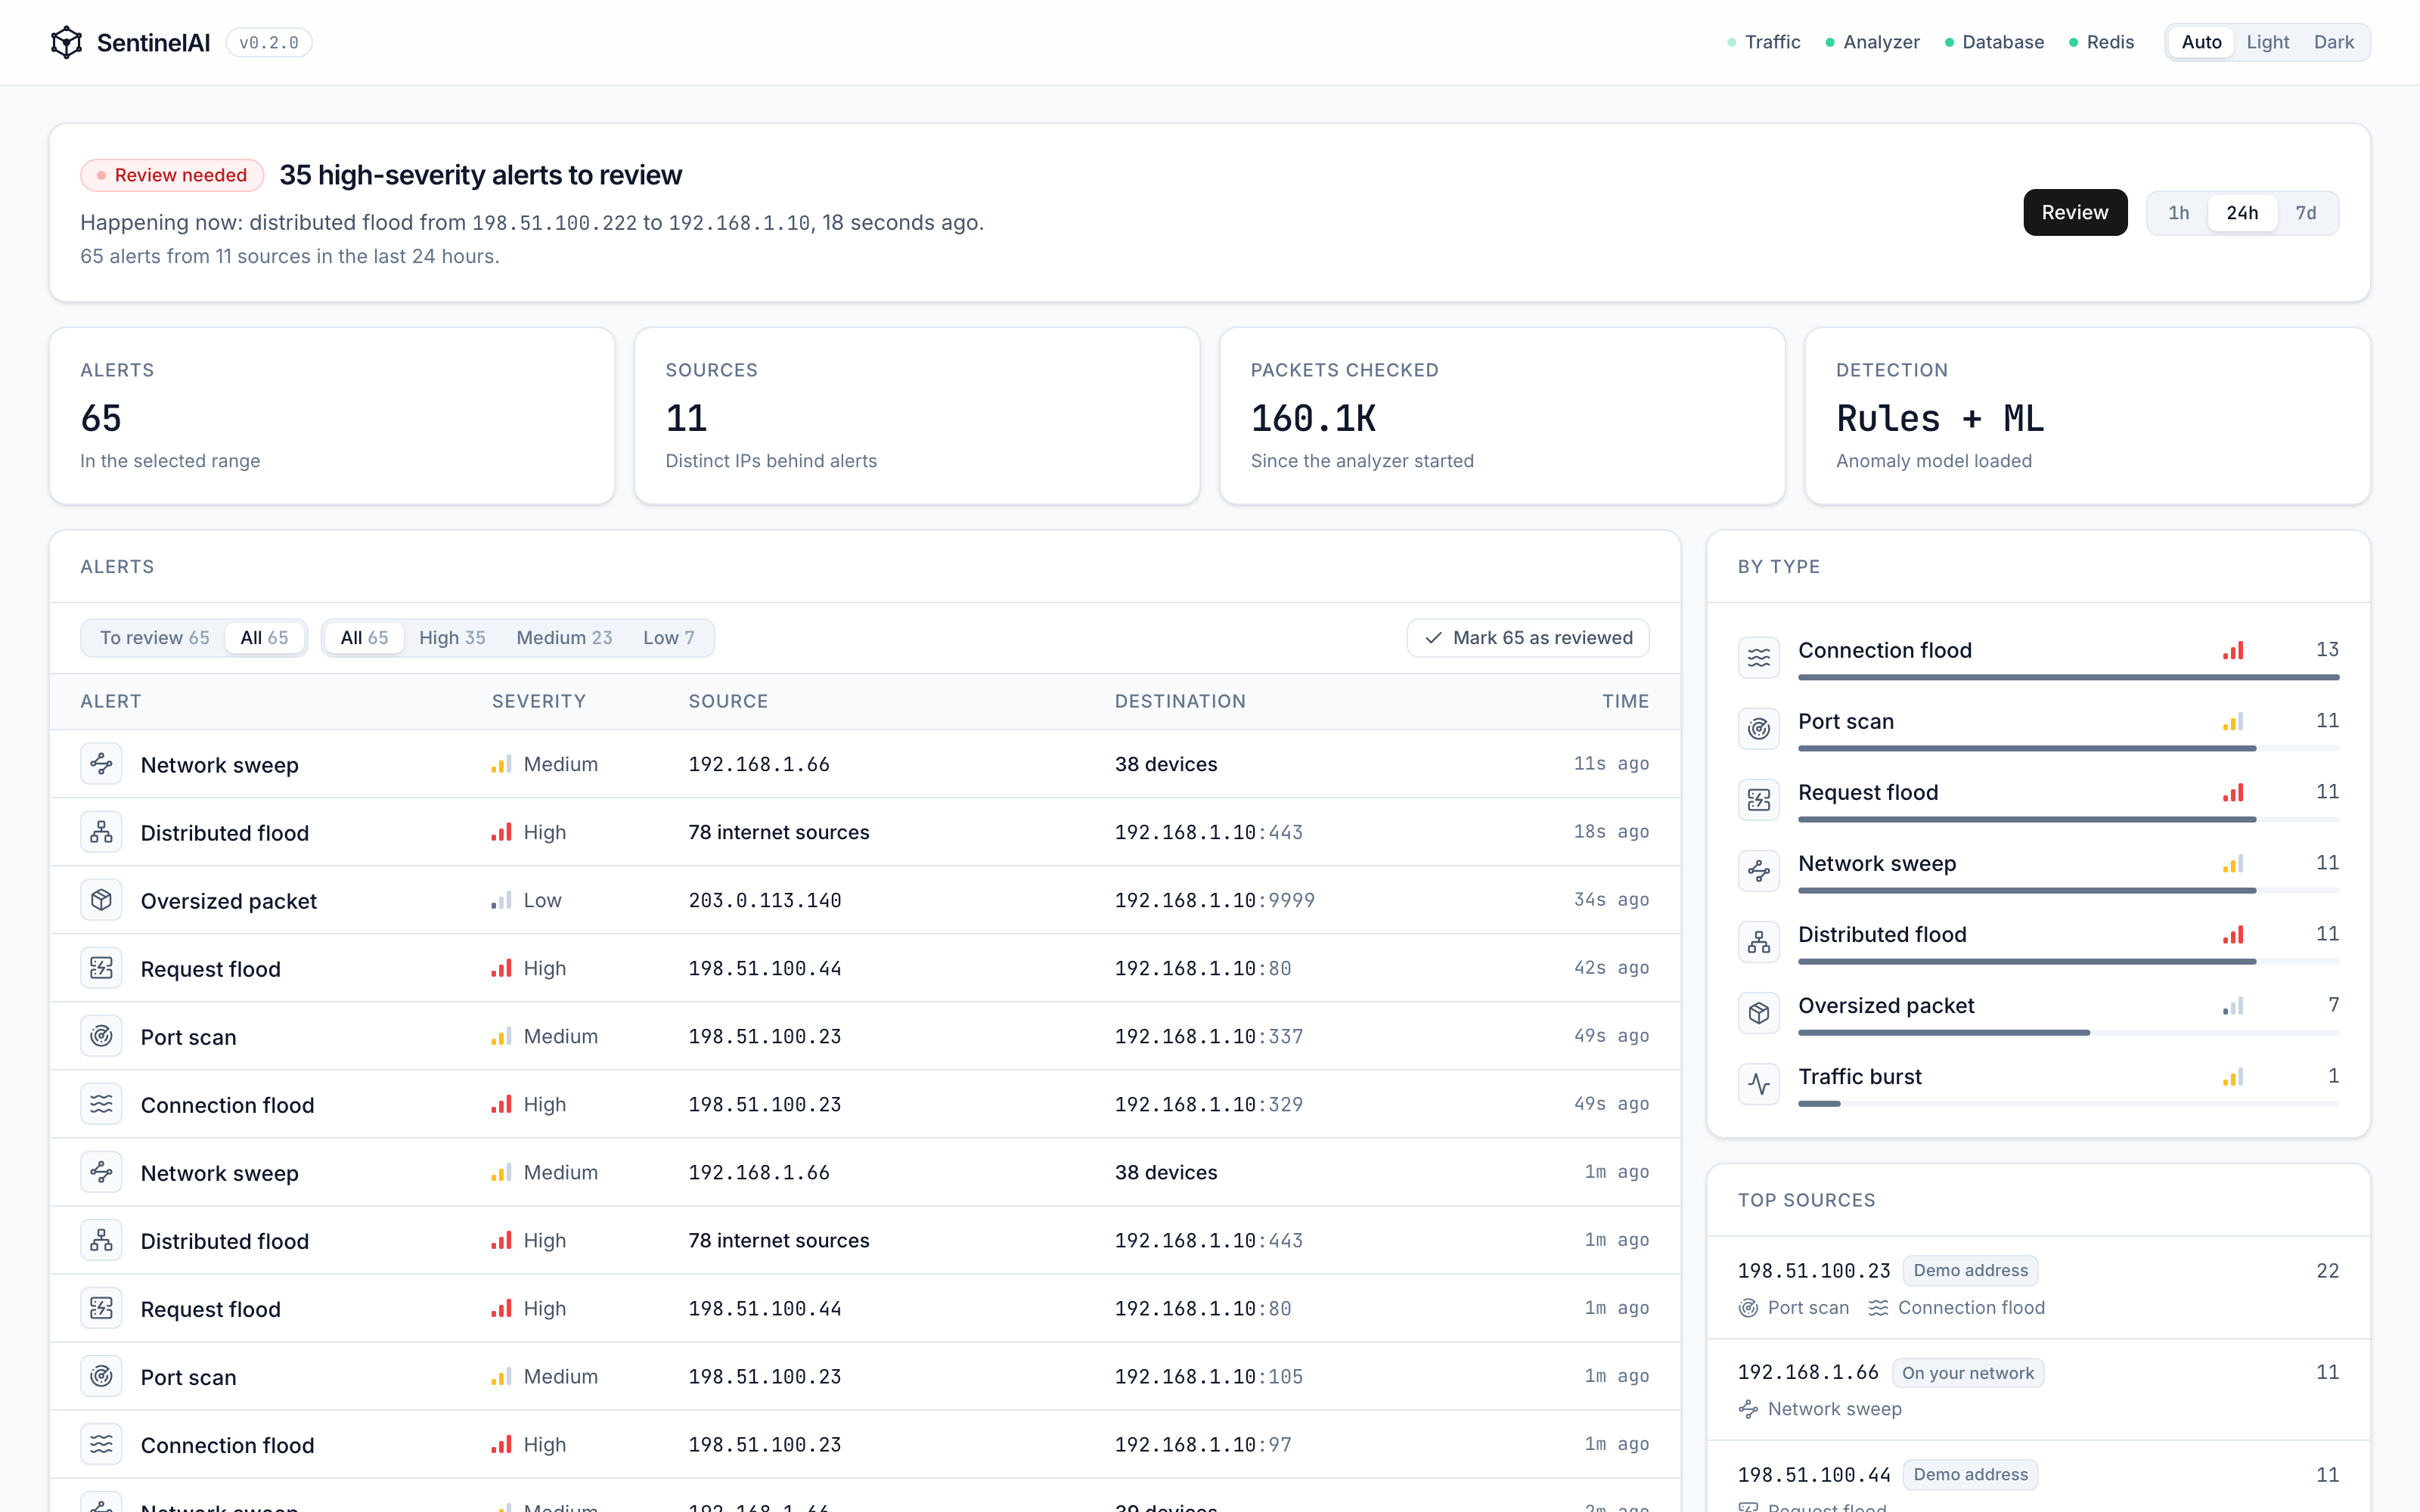
Task: Click high severity bars icon in 18s ago row
Action: [x=501, y=832]
